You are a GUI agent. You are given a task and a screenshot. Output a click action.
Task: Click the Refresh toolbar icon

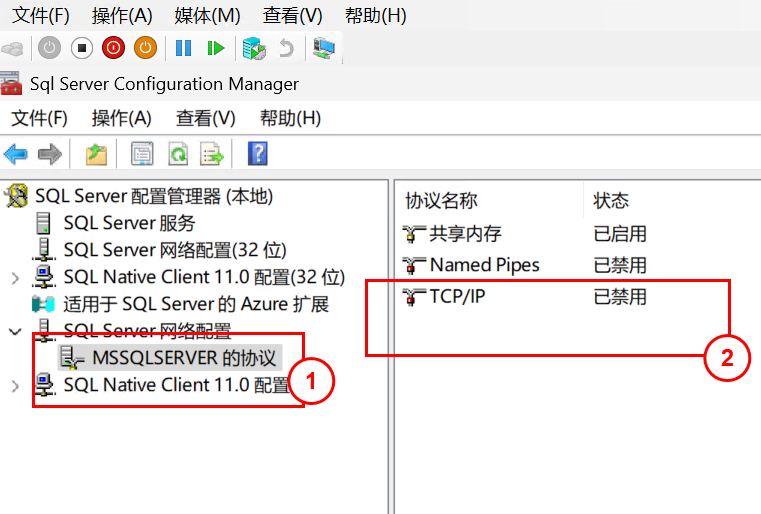click(177, 154)
